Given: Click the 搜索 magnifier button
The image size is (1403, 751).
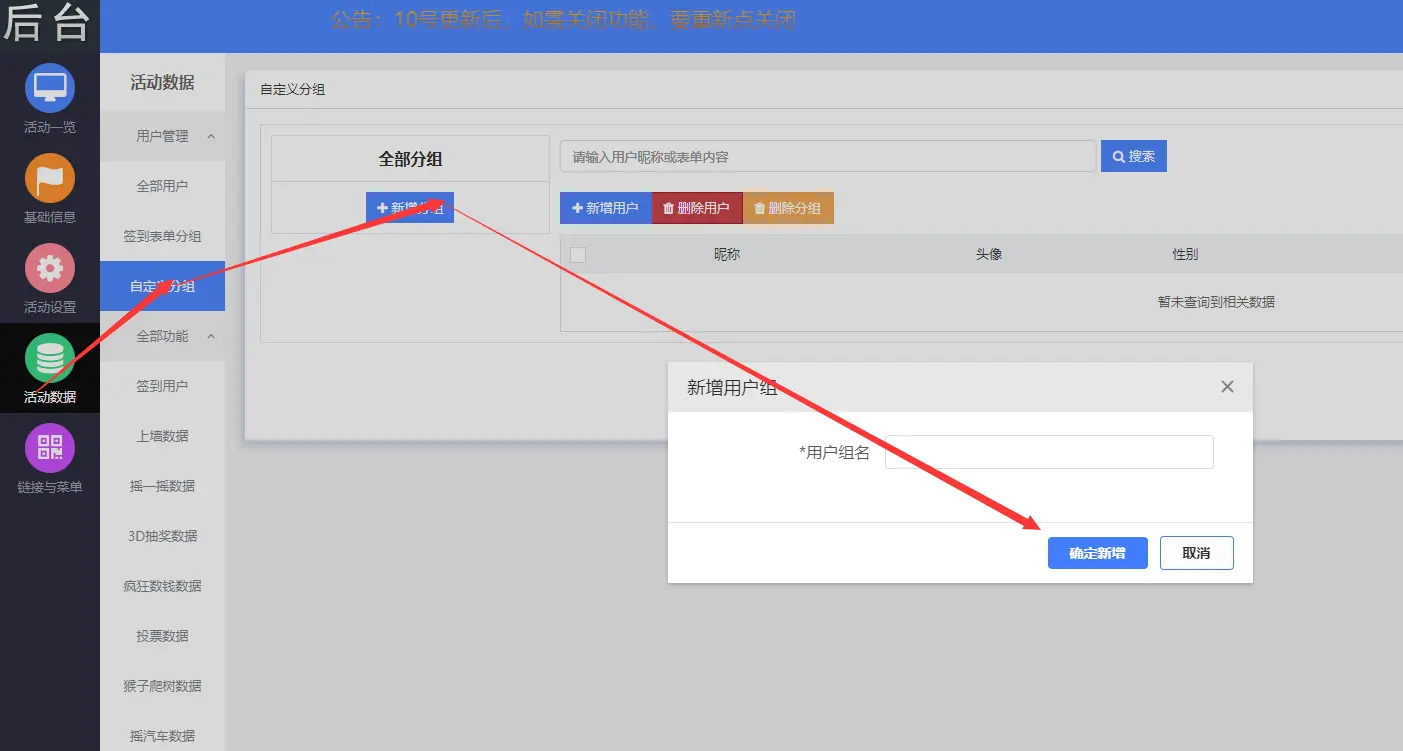Looking at the screenshot, I should click(x=1133, y=156).
